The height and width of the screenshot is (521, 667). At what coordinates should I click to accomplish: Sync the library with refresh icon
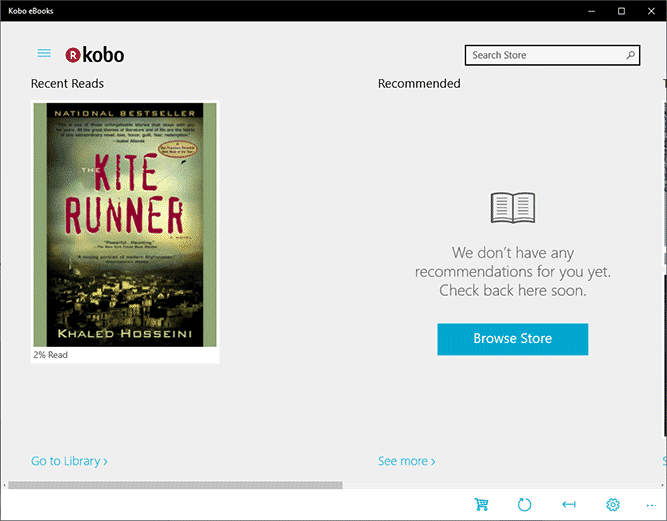pyautogui.click(x=525, y=505)
